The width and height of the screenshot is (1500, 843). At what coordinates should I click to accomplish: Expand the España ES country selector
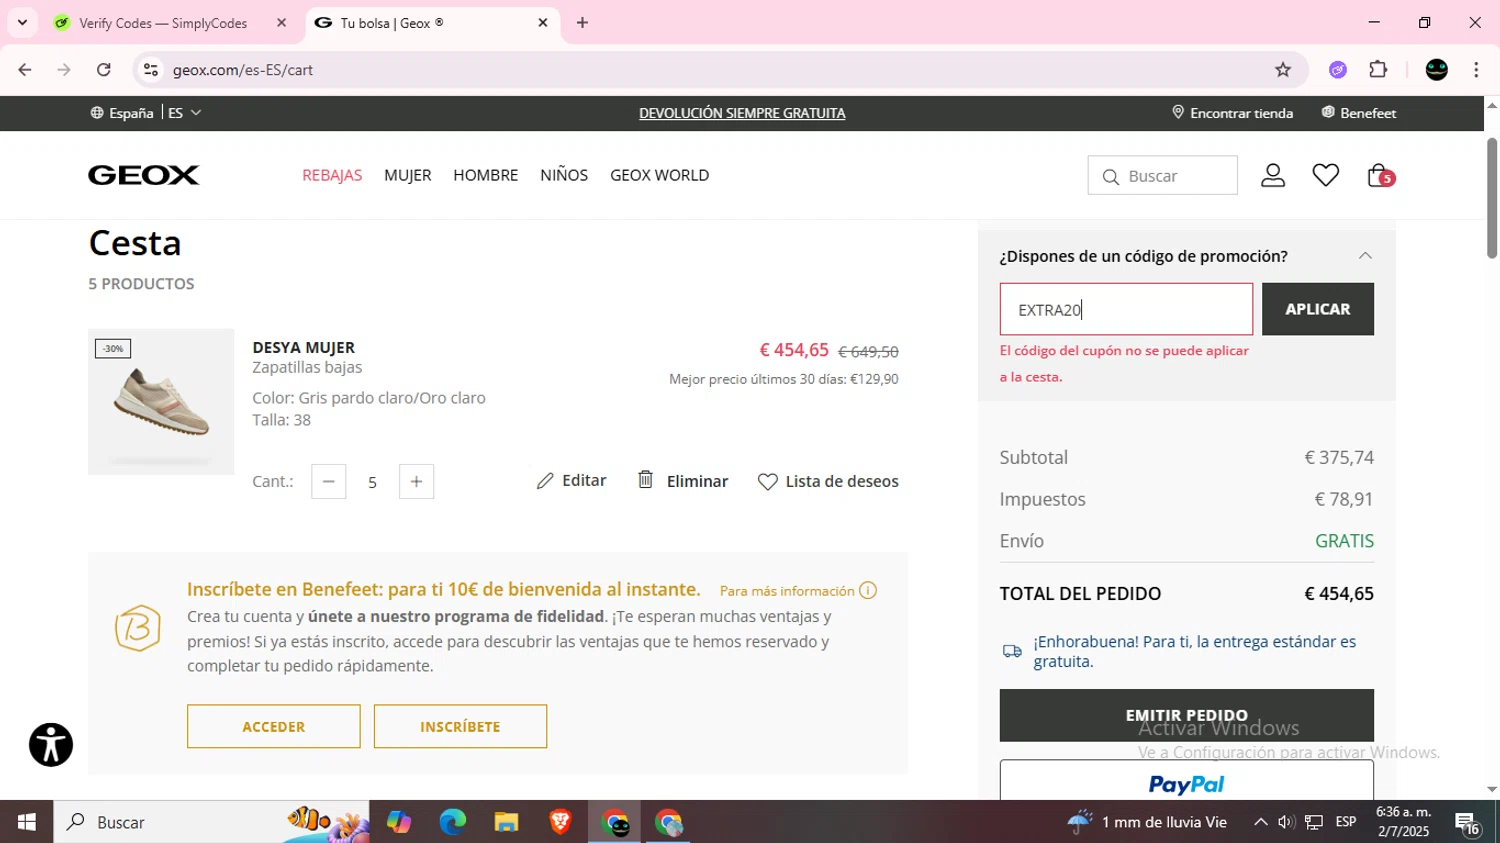pos(146,113)
